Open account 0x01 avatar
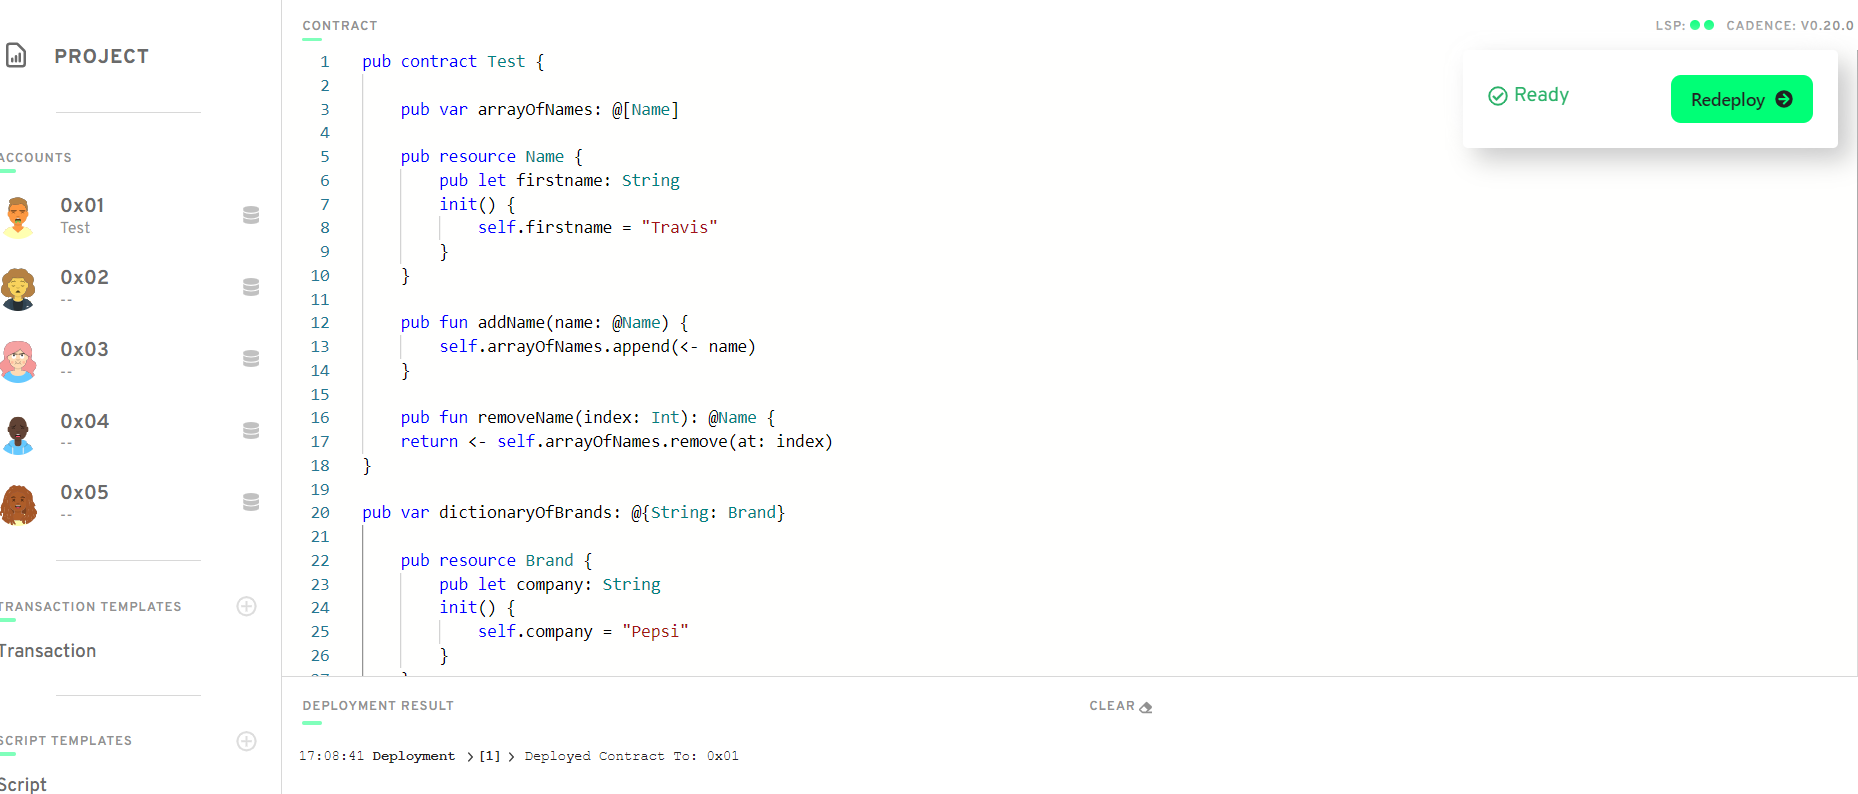This screenshot has height=794, width=1858. coord(17,217)
